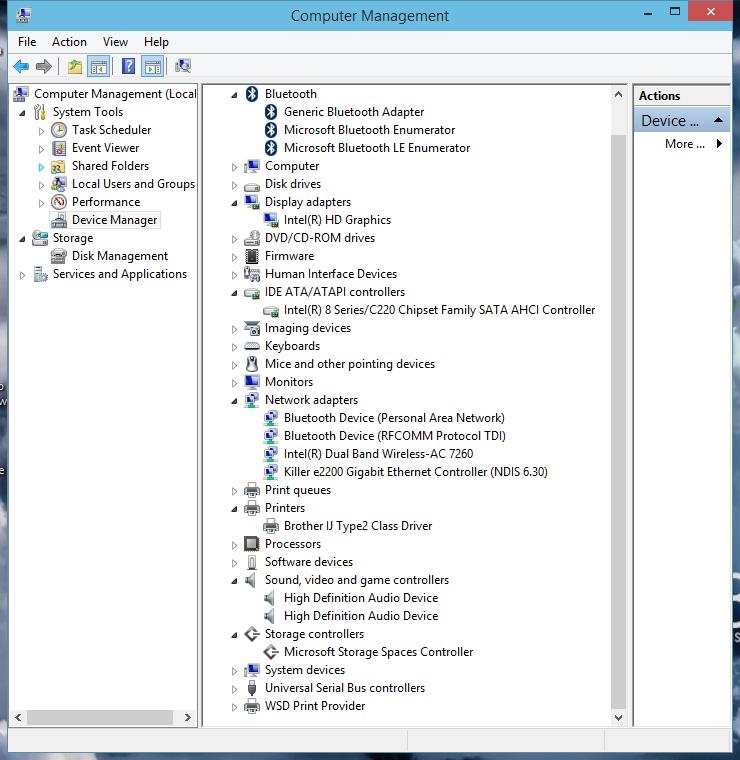Screen dimensions: 740x760
Task: Select Brother IJ Type2 Class Driver
Action: tap(358, 526)
